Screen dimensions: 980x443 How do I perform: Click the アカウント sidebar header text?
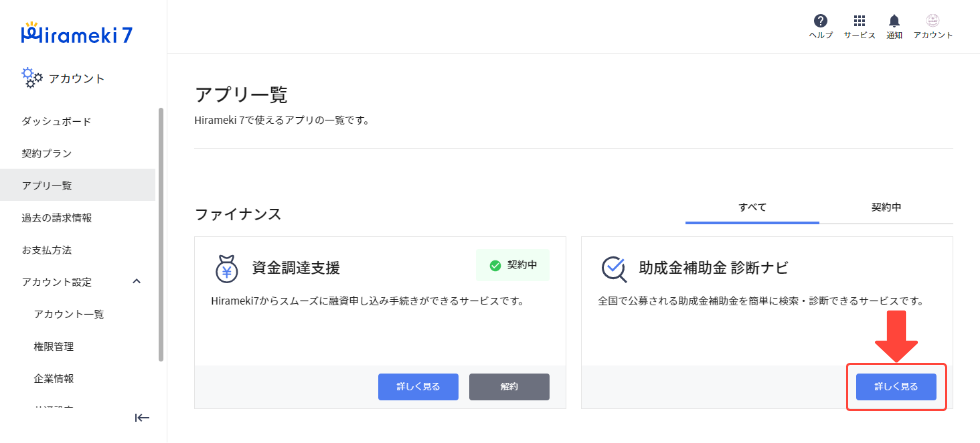[77, 78]
